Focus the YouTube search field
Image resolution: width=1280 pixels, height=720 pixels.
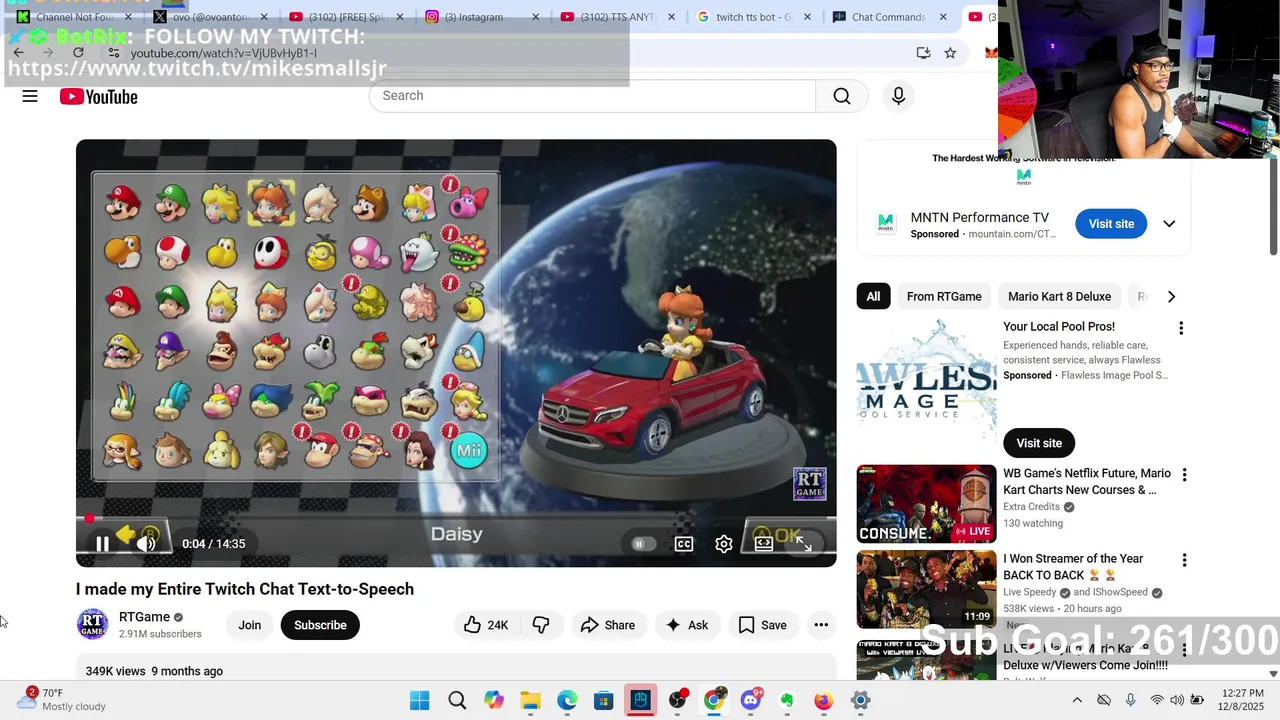[x=592, y=96]
